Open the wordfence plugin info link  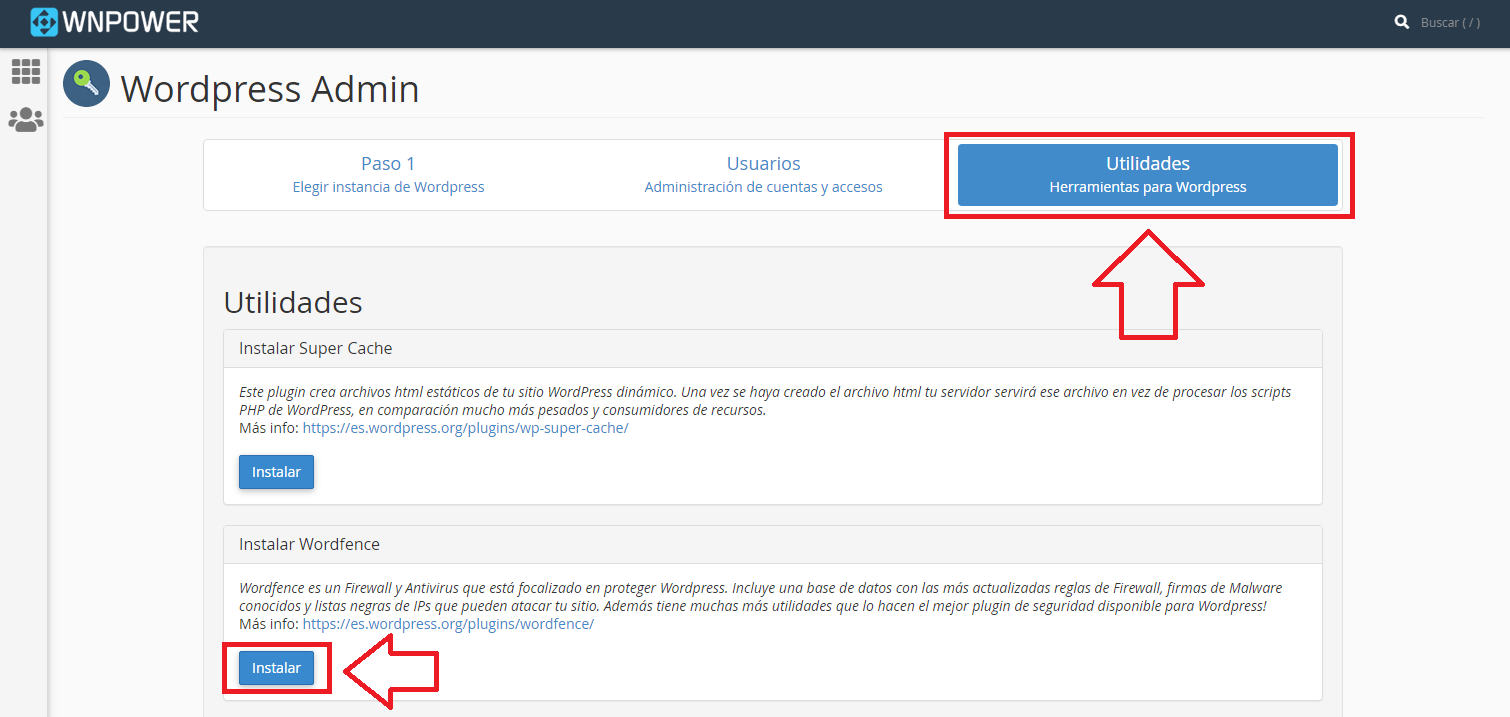pos(448,624)
